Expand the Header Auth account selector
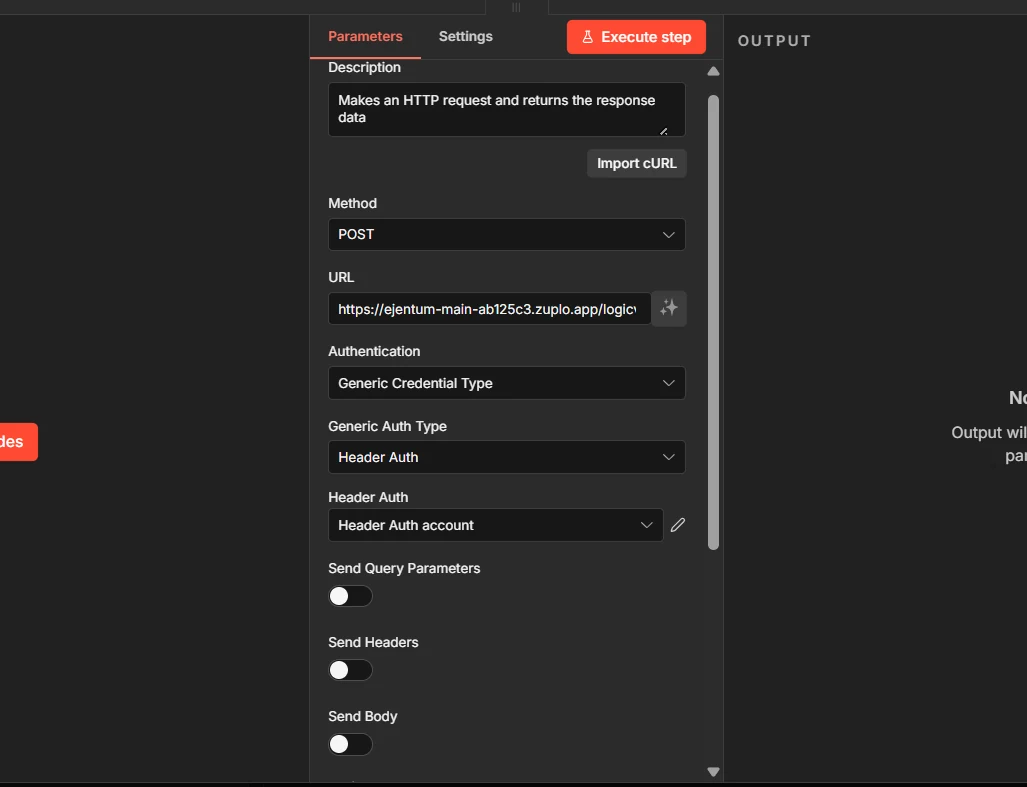The height and width of the screenshot is (787, 1027). click(x=495, y=524)
